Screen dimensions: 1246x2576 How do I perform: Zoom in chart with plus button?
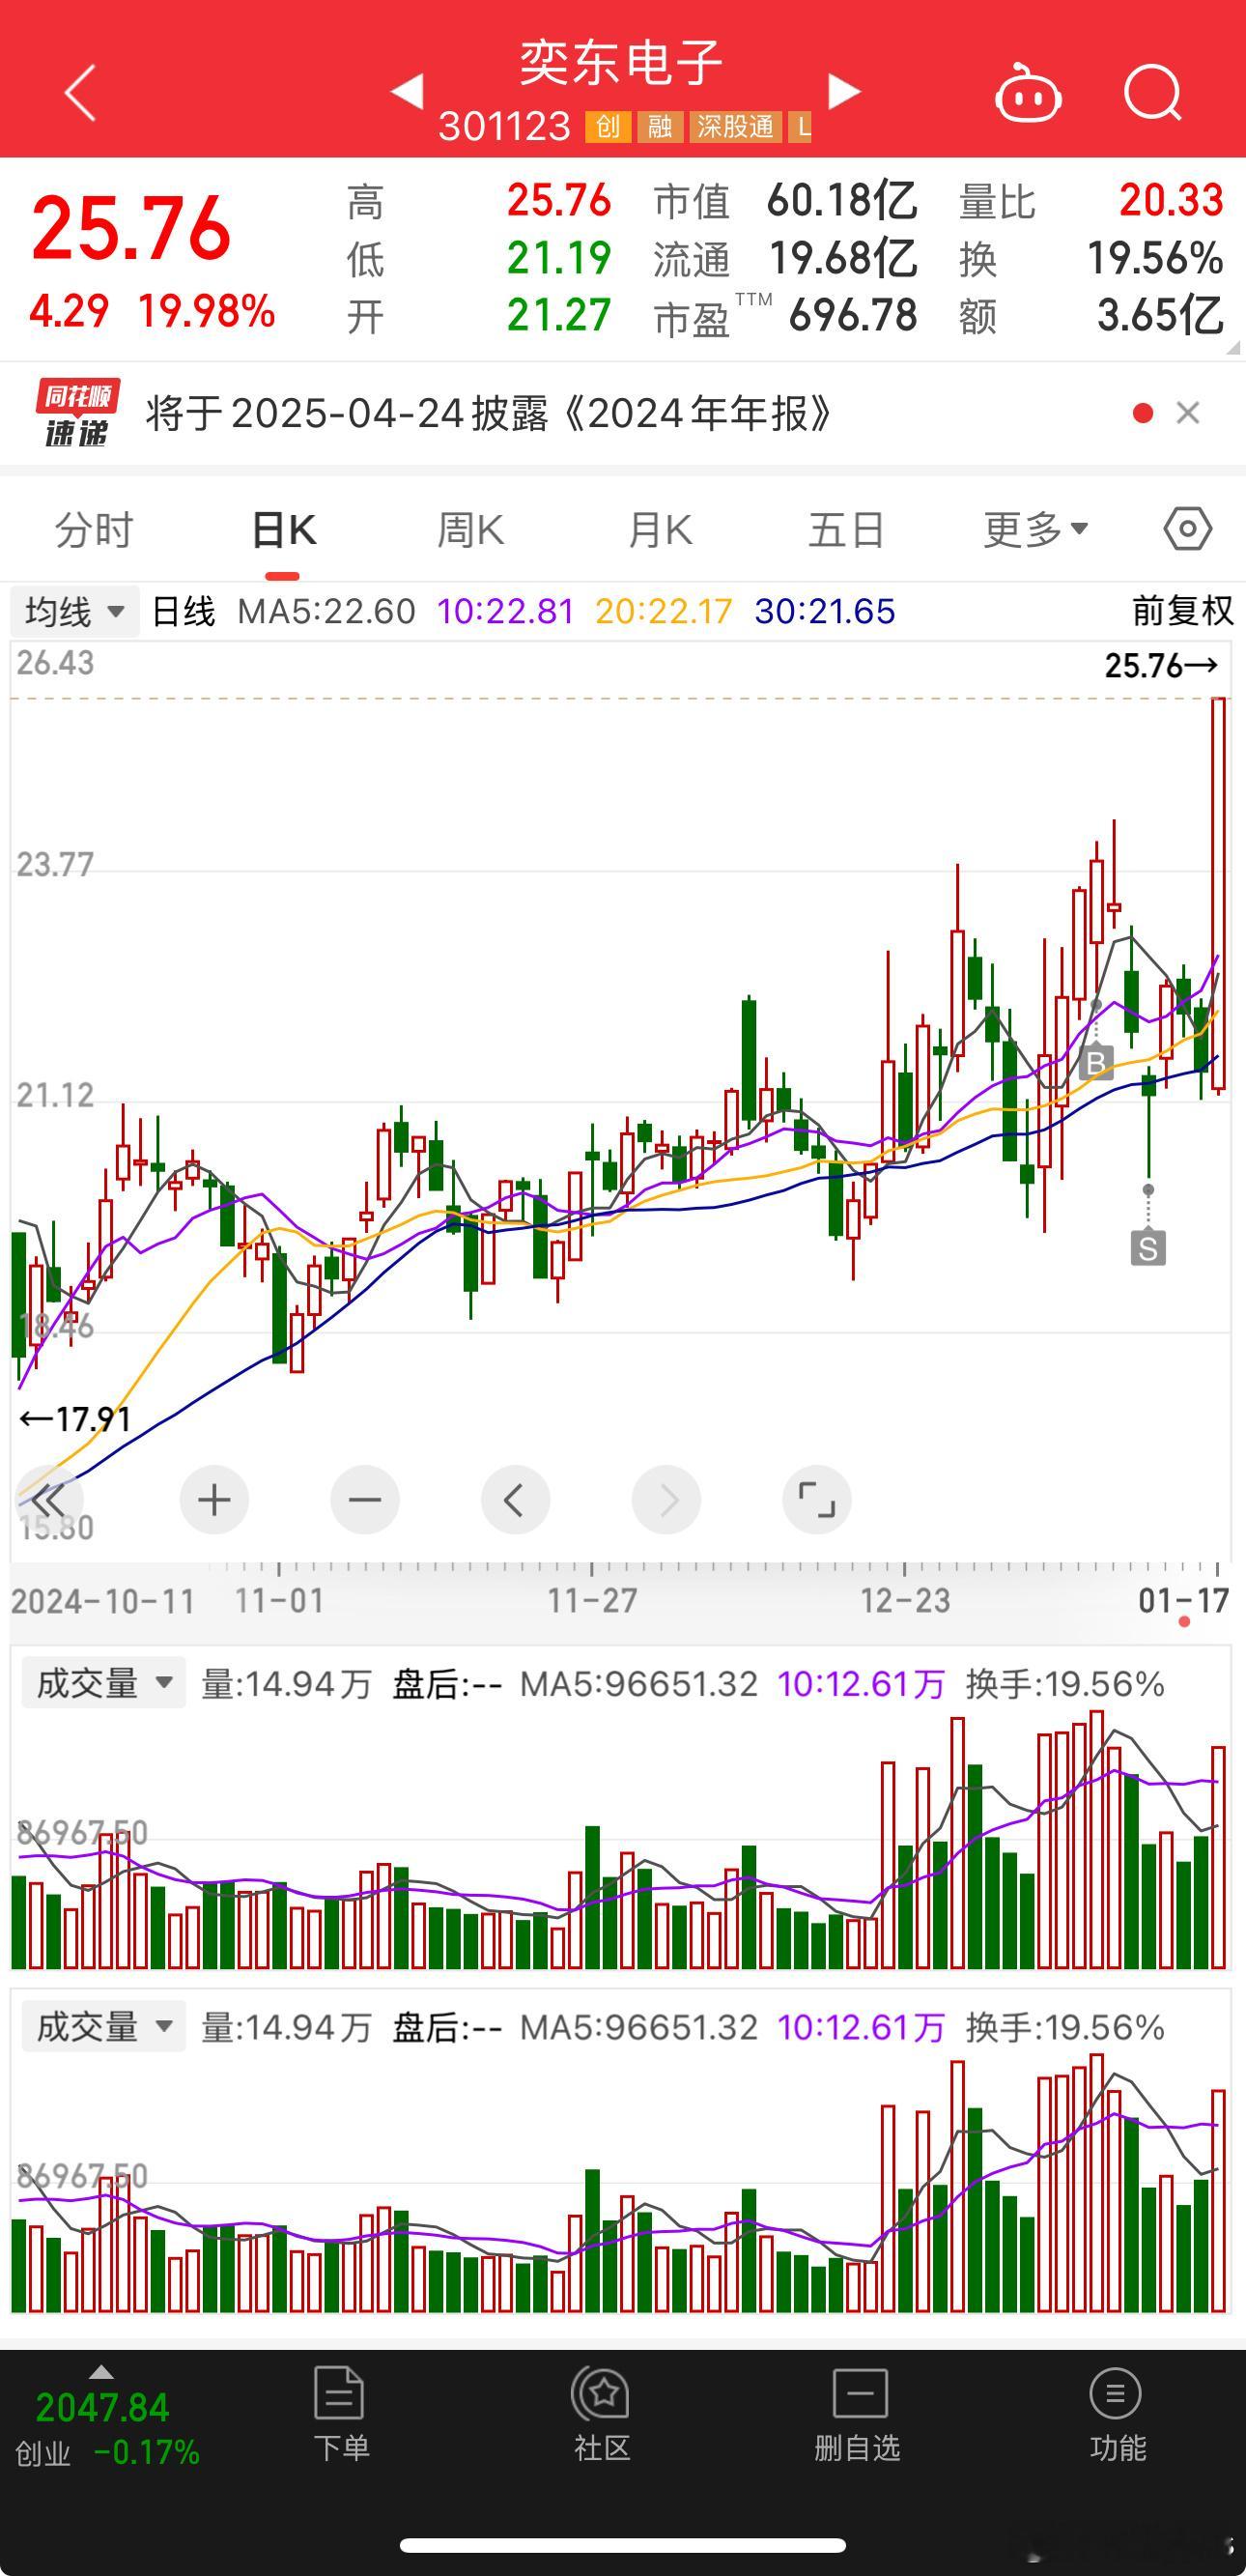[x=214, y=1500]
